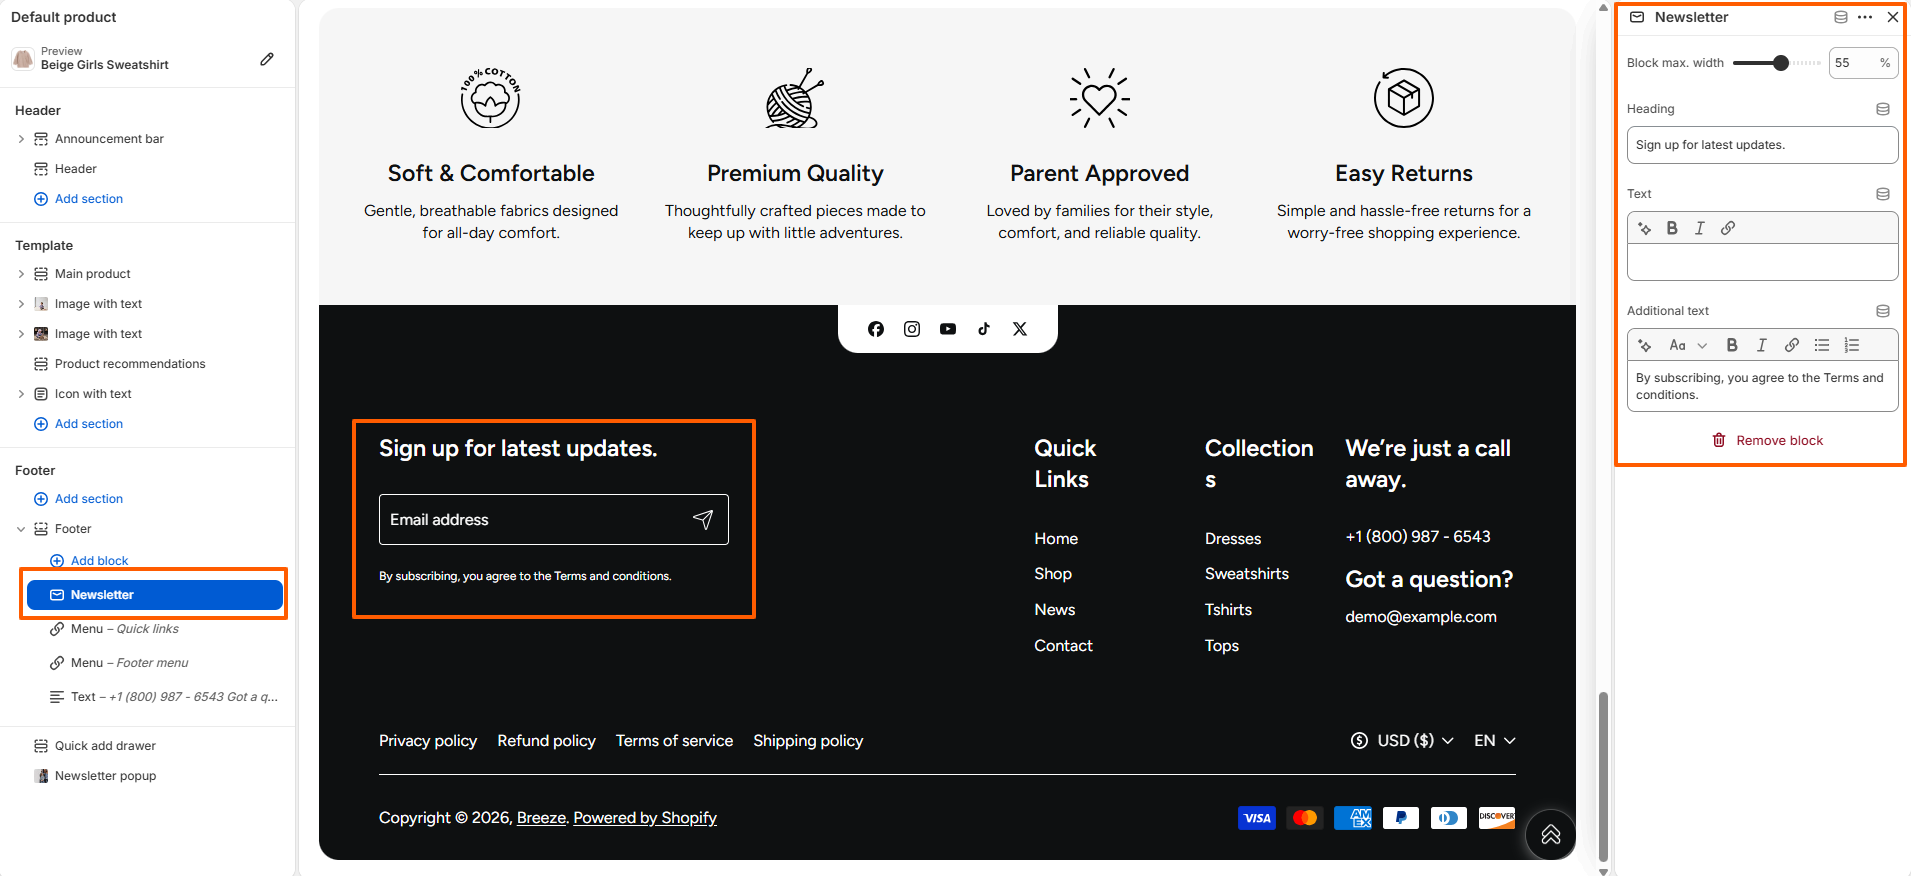Insert bulleted list in Additional text

pos(1822,345)
